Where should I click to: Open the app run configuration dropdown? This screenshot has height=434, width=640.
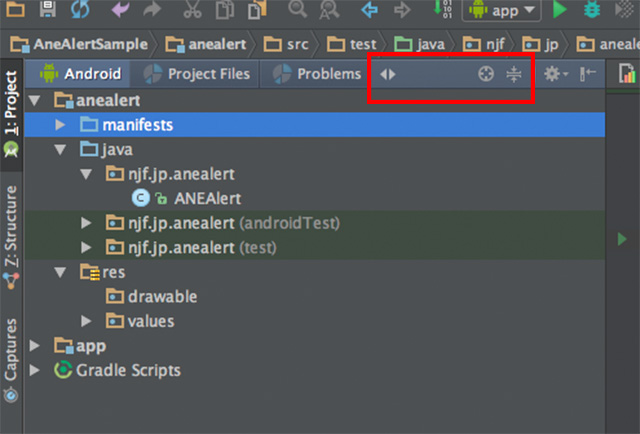coord(501,10)
